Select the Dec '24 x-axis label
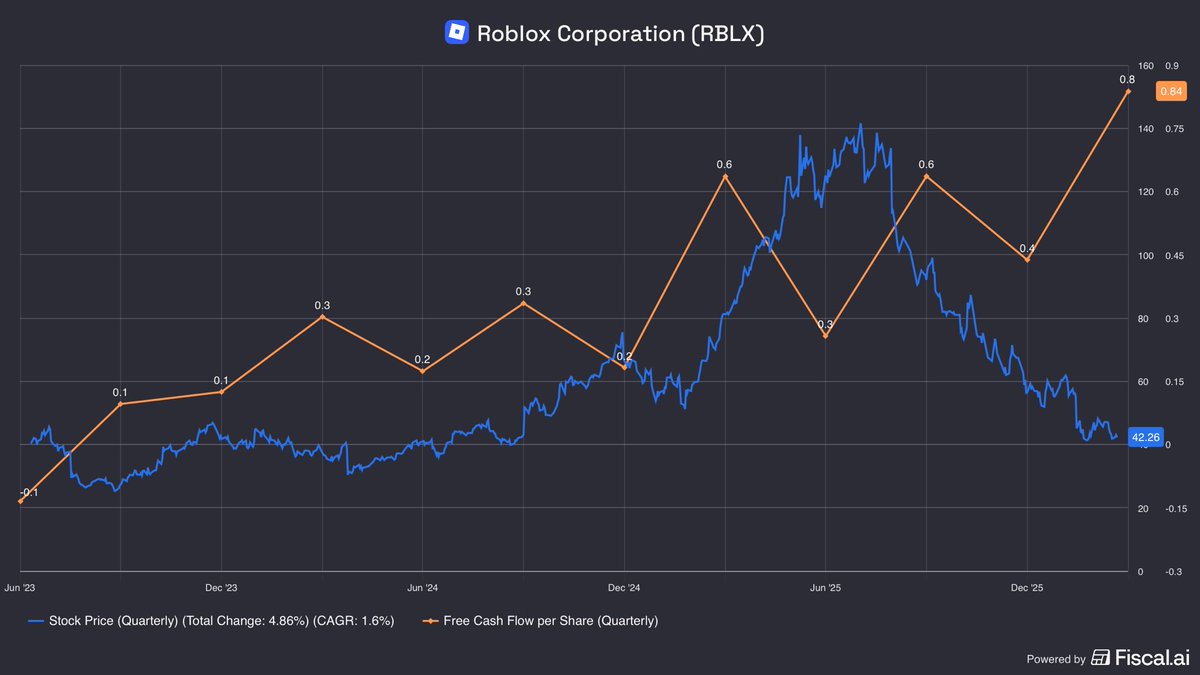The height and width of the screenshot is (675, 1200). click(624, 588)
